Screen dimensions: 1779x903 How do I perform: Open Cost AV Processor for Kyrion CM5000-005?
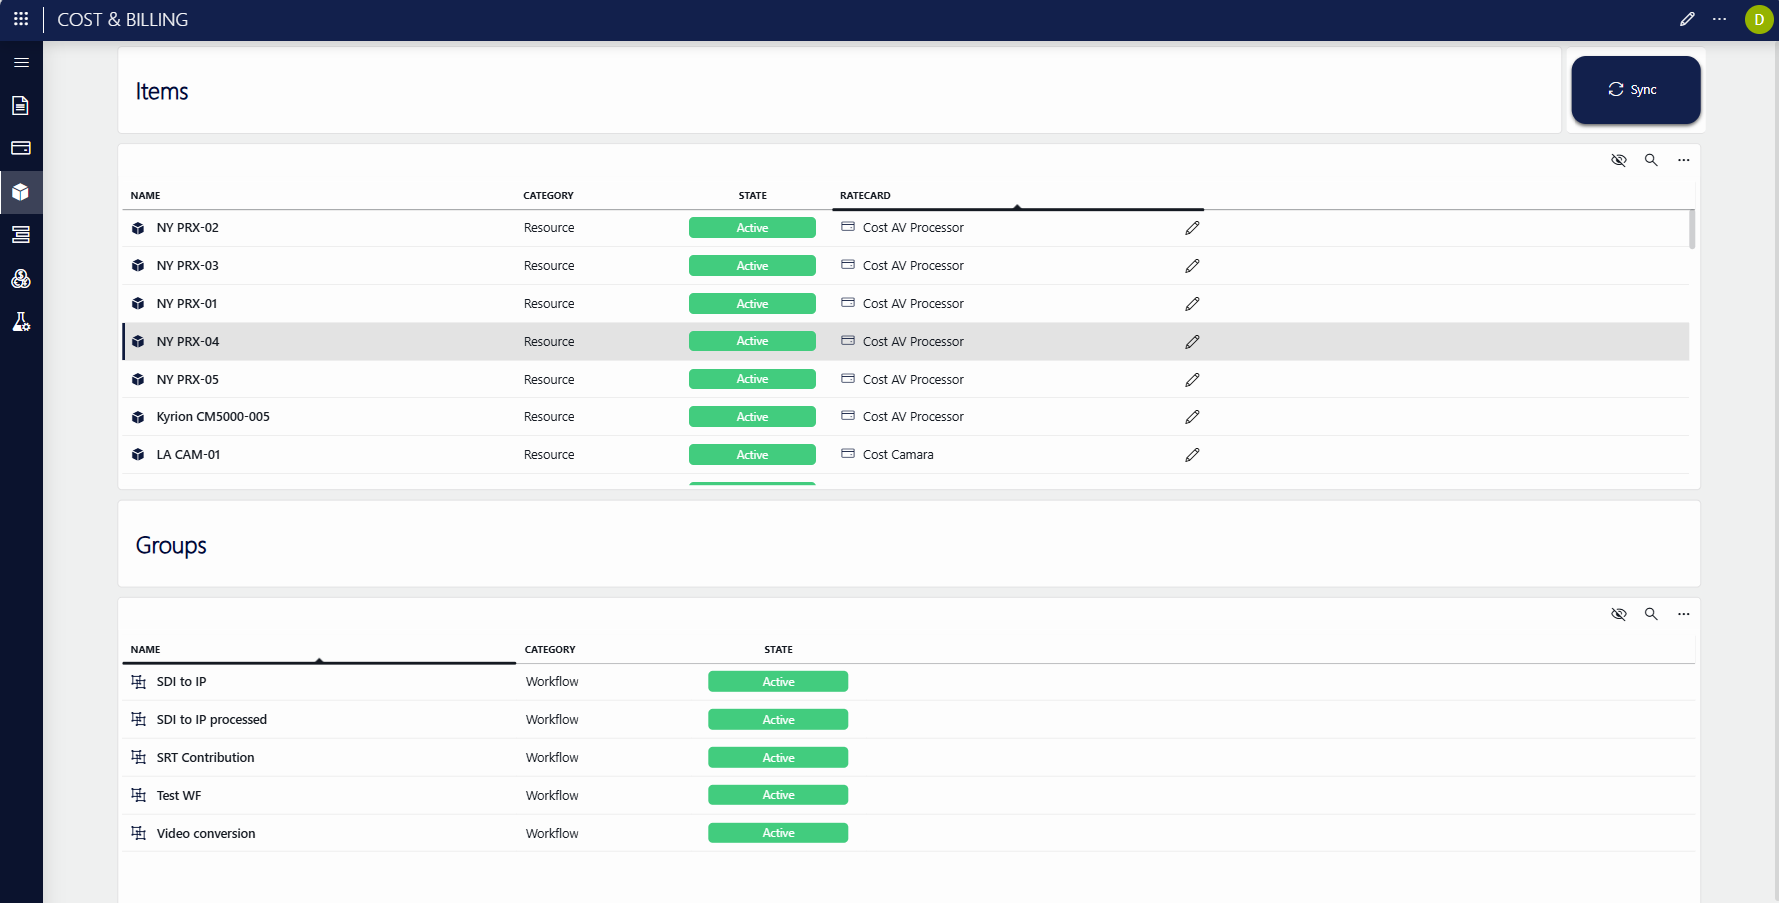pos(913,417)
